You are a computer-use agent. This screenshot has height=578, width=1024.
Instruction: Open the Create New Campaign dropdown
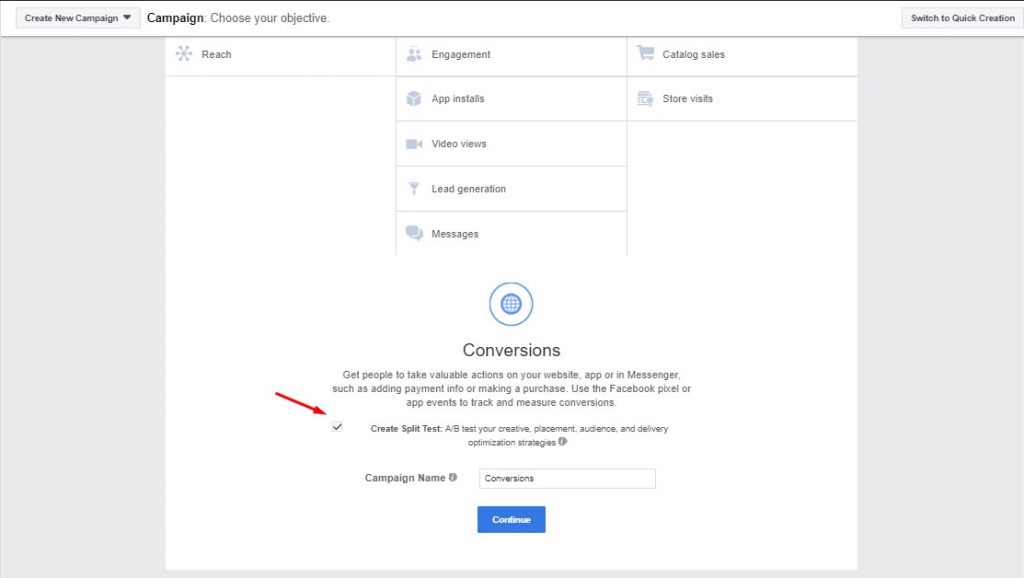click(78, 18)
